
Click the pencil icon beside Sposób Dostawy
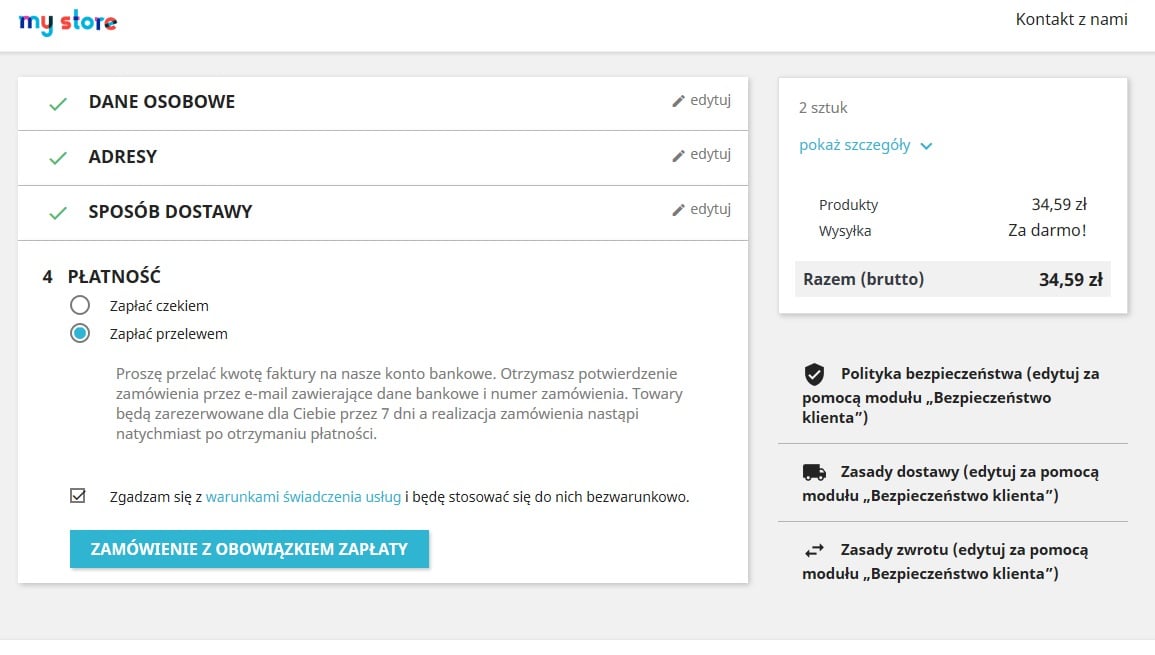[679, 211]
